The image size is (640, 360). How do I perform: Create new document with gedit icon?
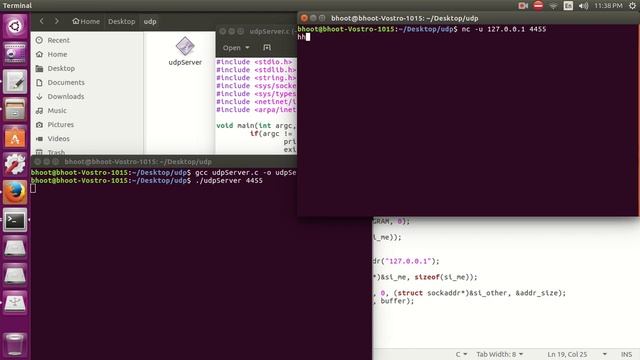[267, 48]
